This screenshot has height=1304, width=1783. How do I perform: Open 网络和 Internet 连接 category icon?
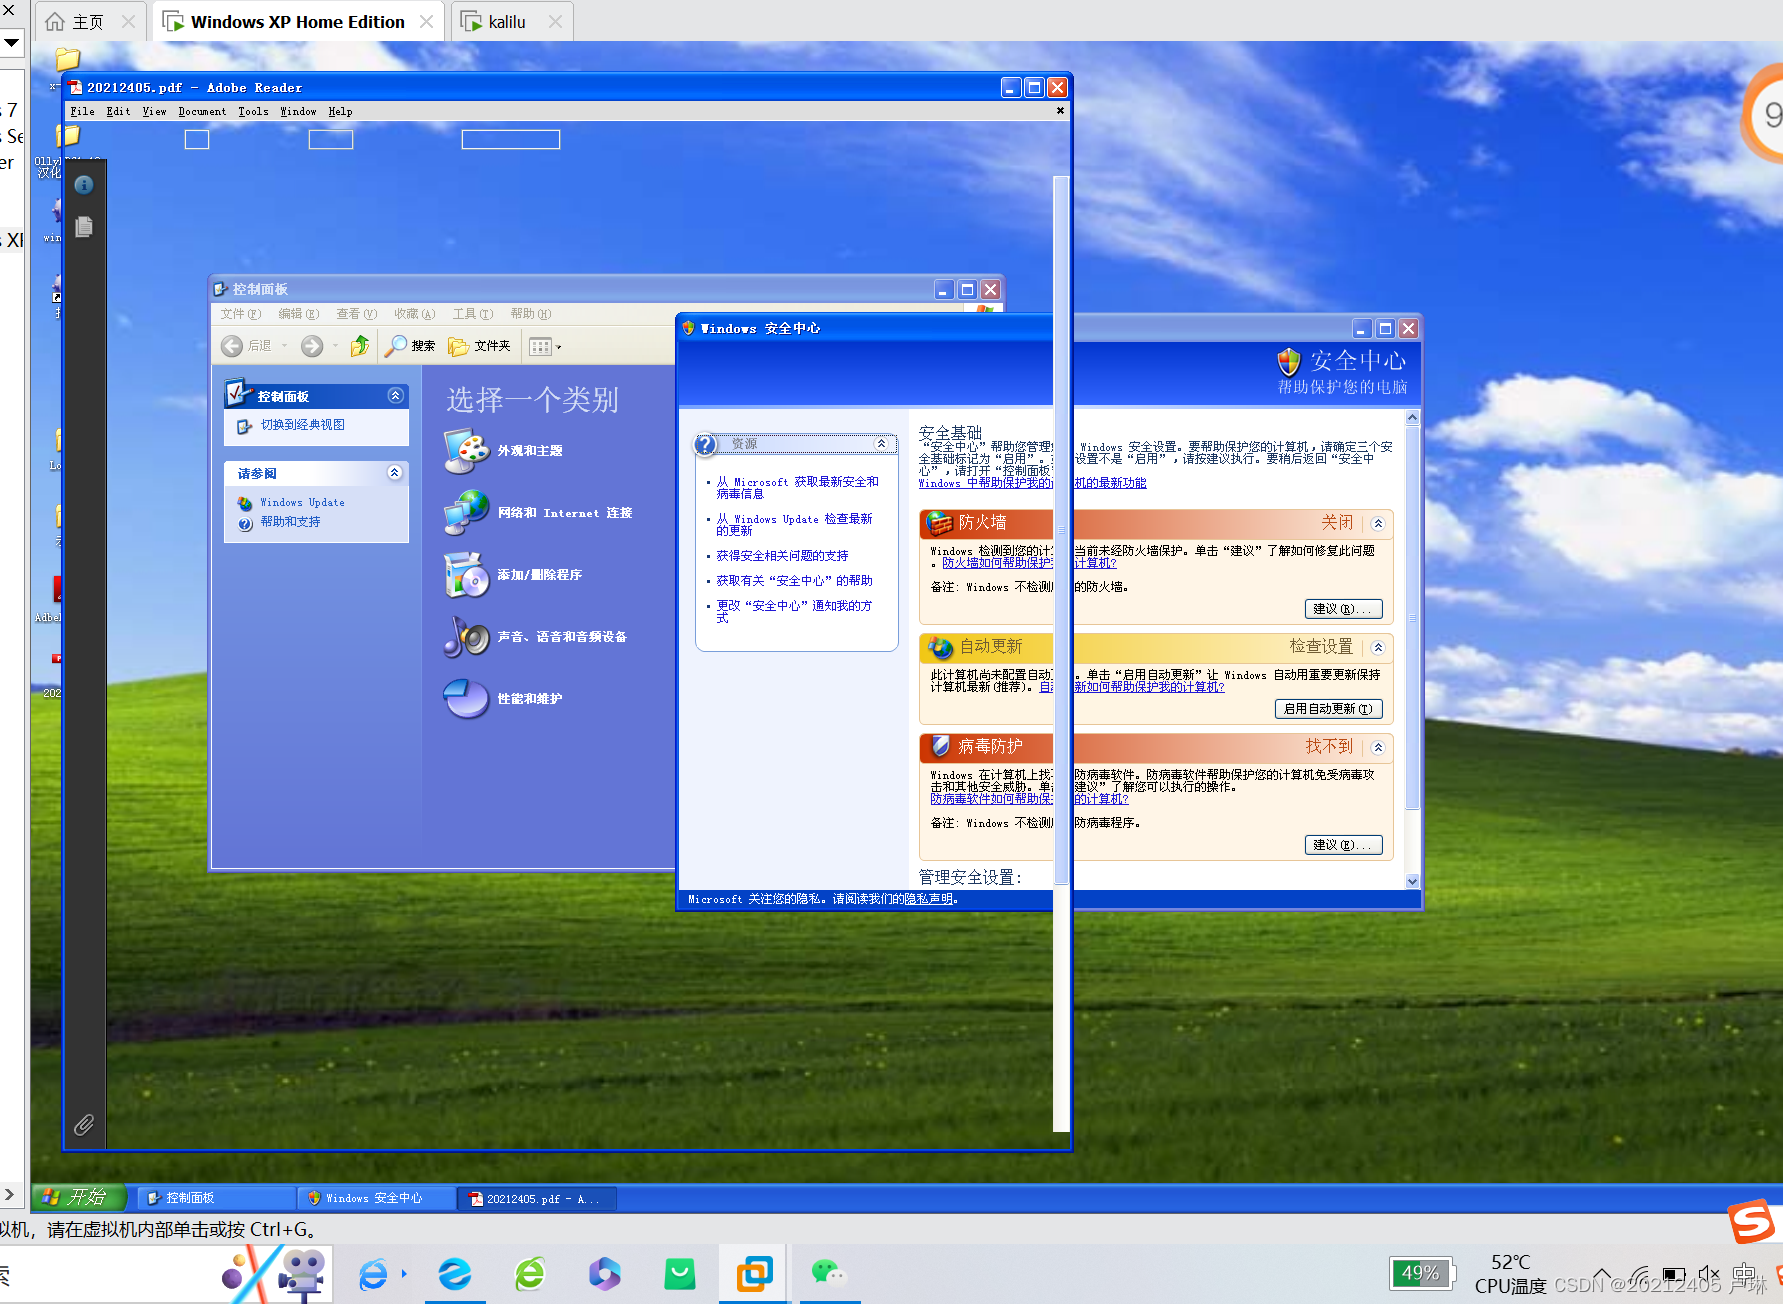pyautogui.click(x=466, y=513)
